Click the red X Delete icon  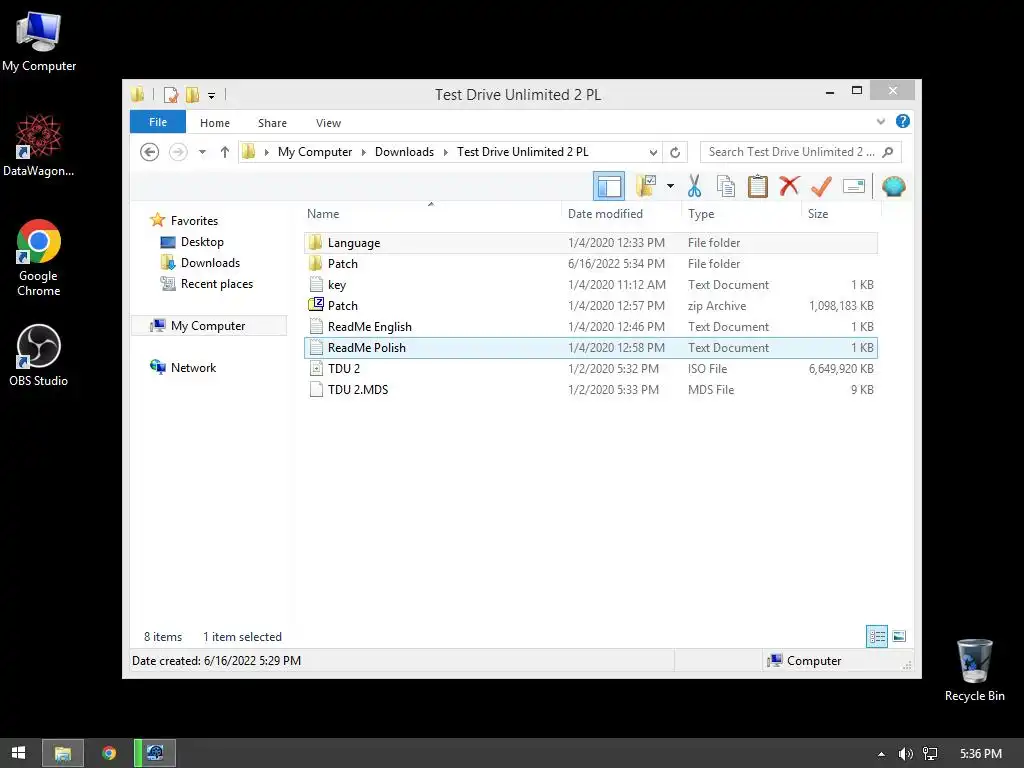click(x=789, y=186)
